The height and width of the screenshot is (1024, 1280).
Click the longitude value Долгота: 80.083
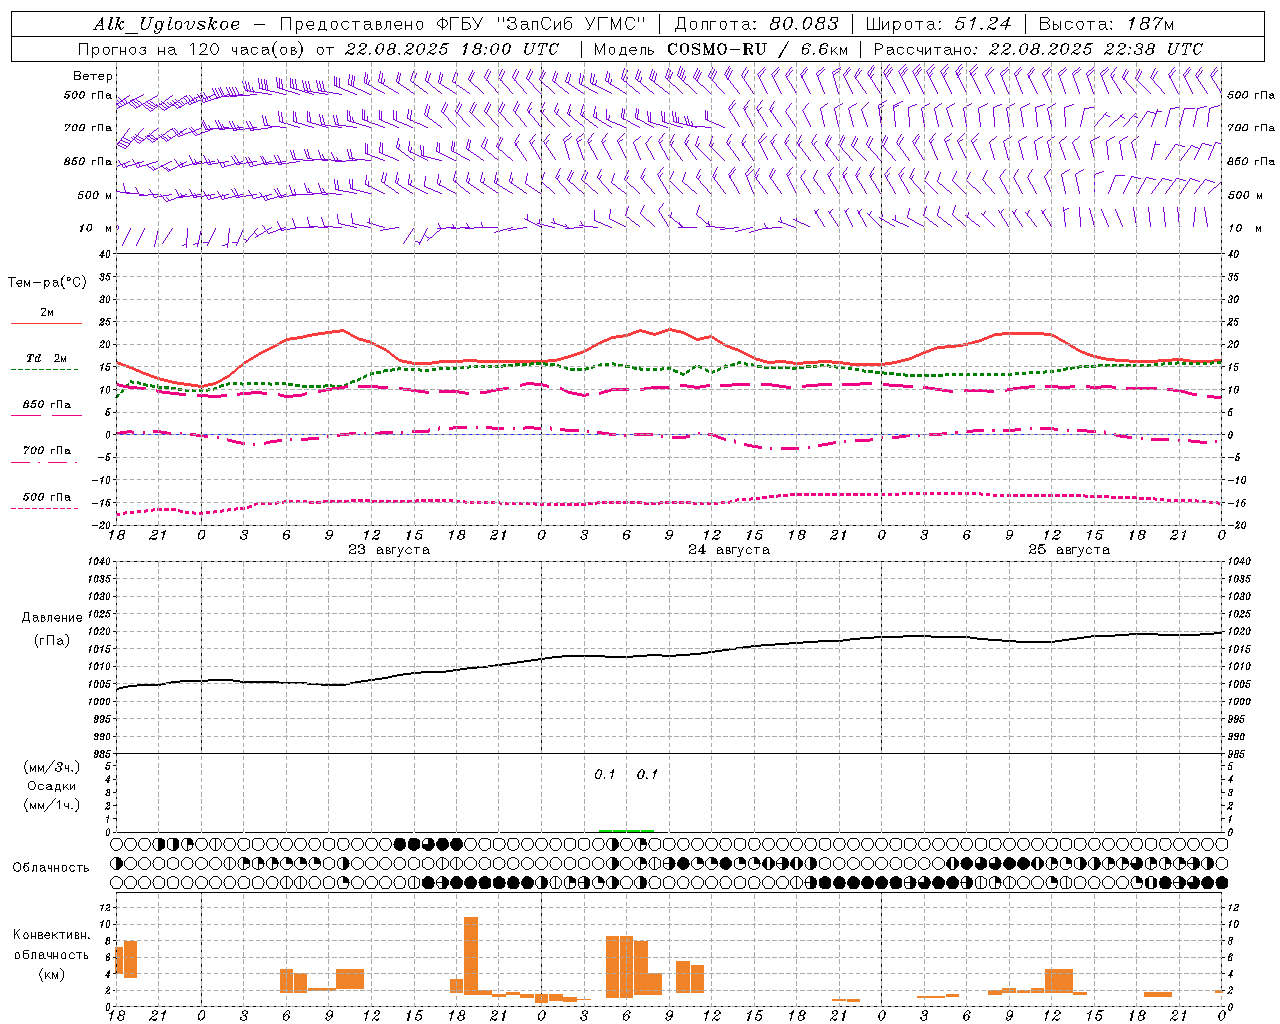[x=757, y=24]
